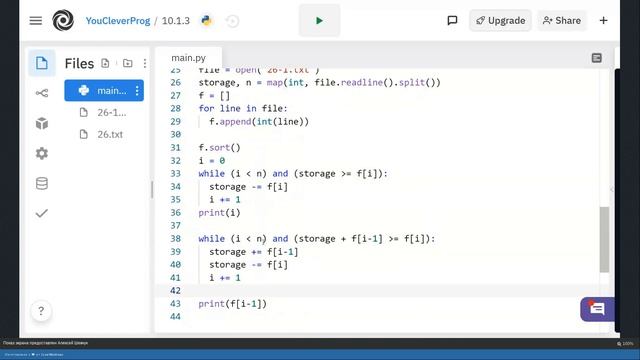
Task: Click line number 38 in gutter
Action: click(x=176, y=239)
